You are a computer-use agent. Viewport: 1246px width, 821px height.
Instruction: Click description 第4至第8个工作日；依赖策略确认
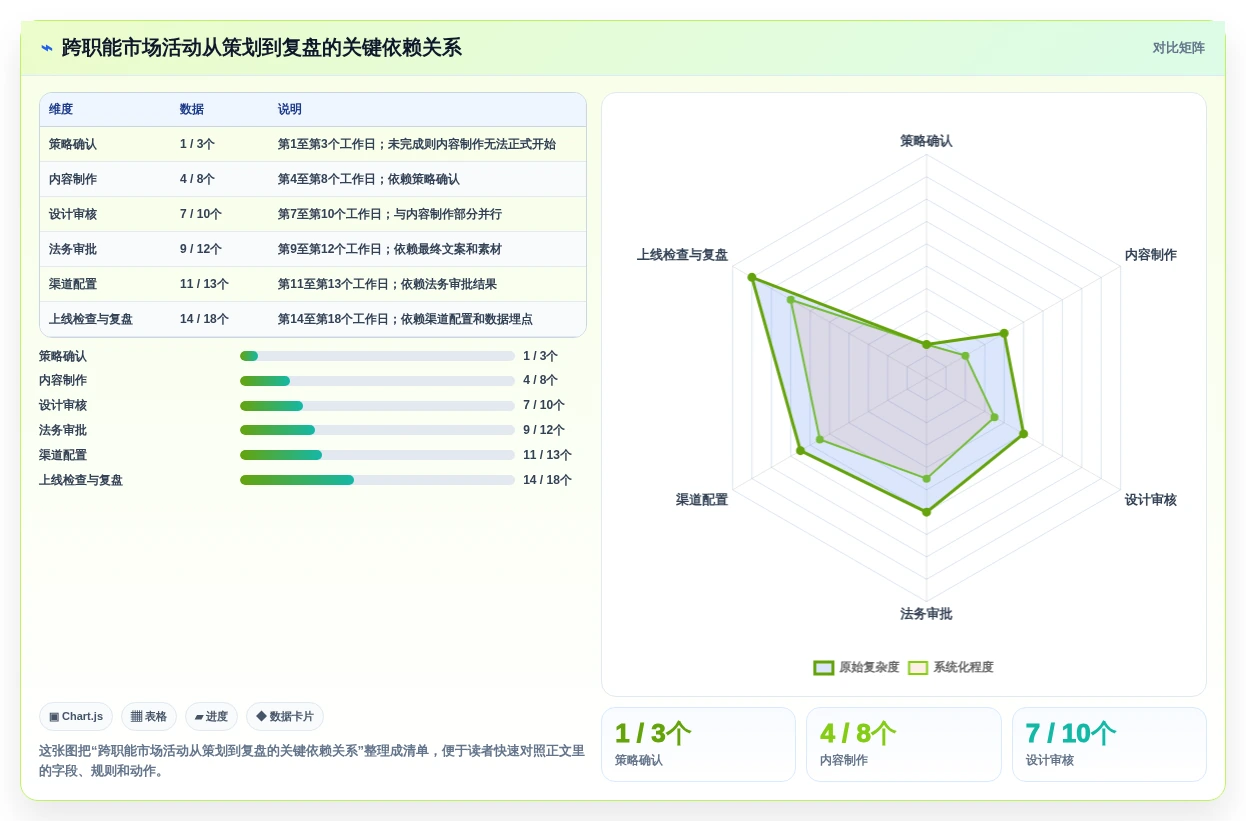369,179
